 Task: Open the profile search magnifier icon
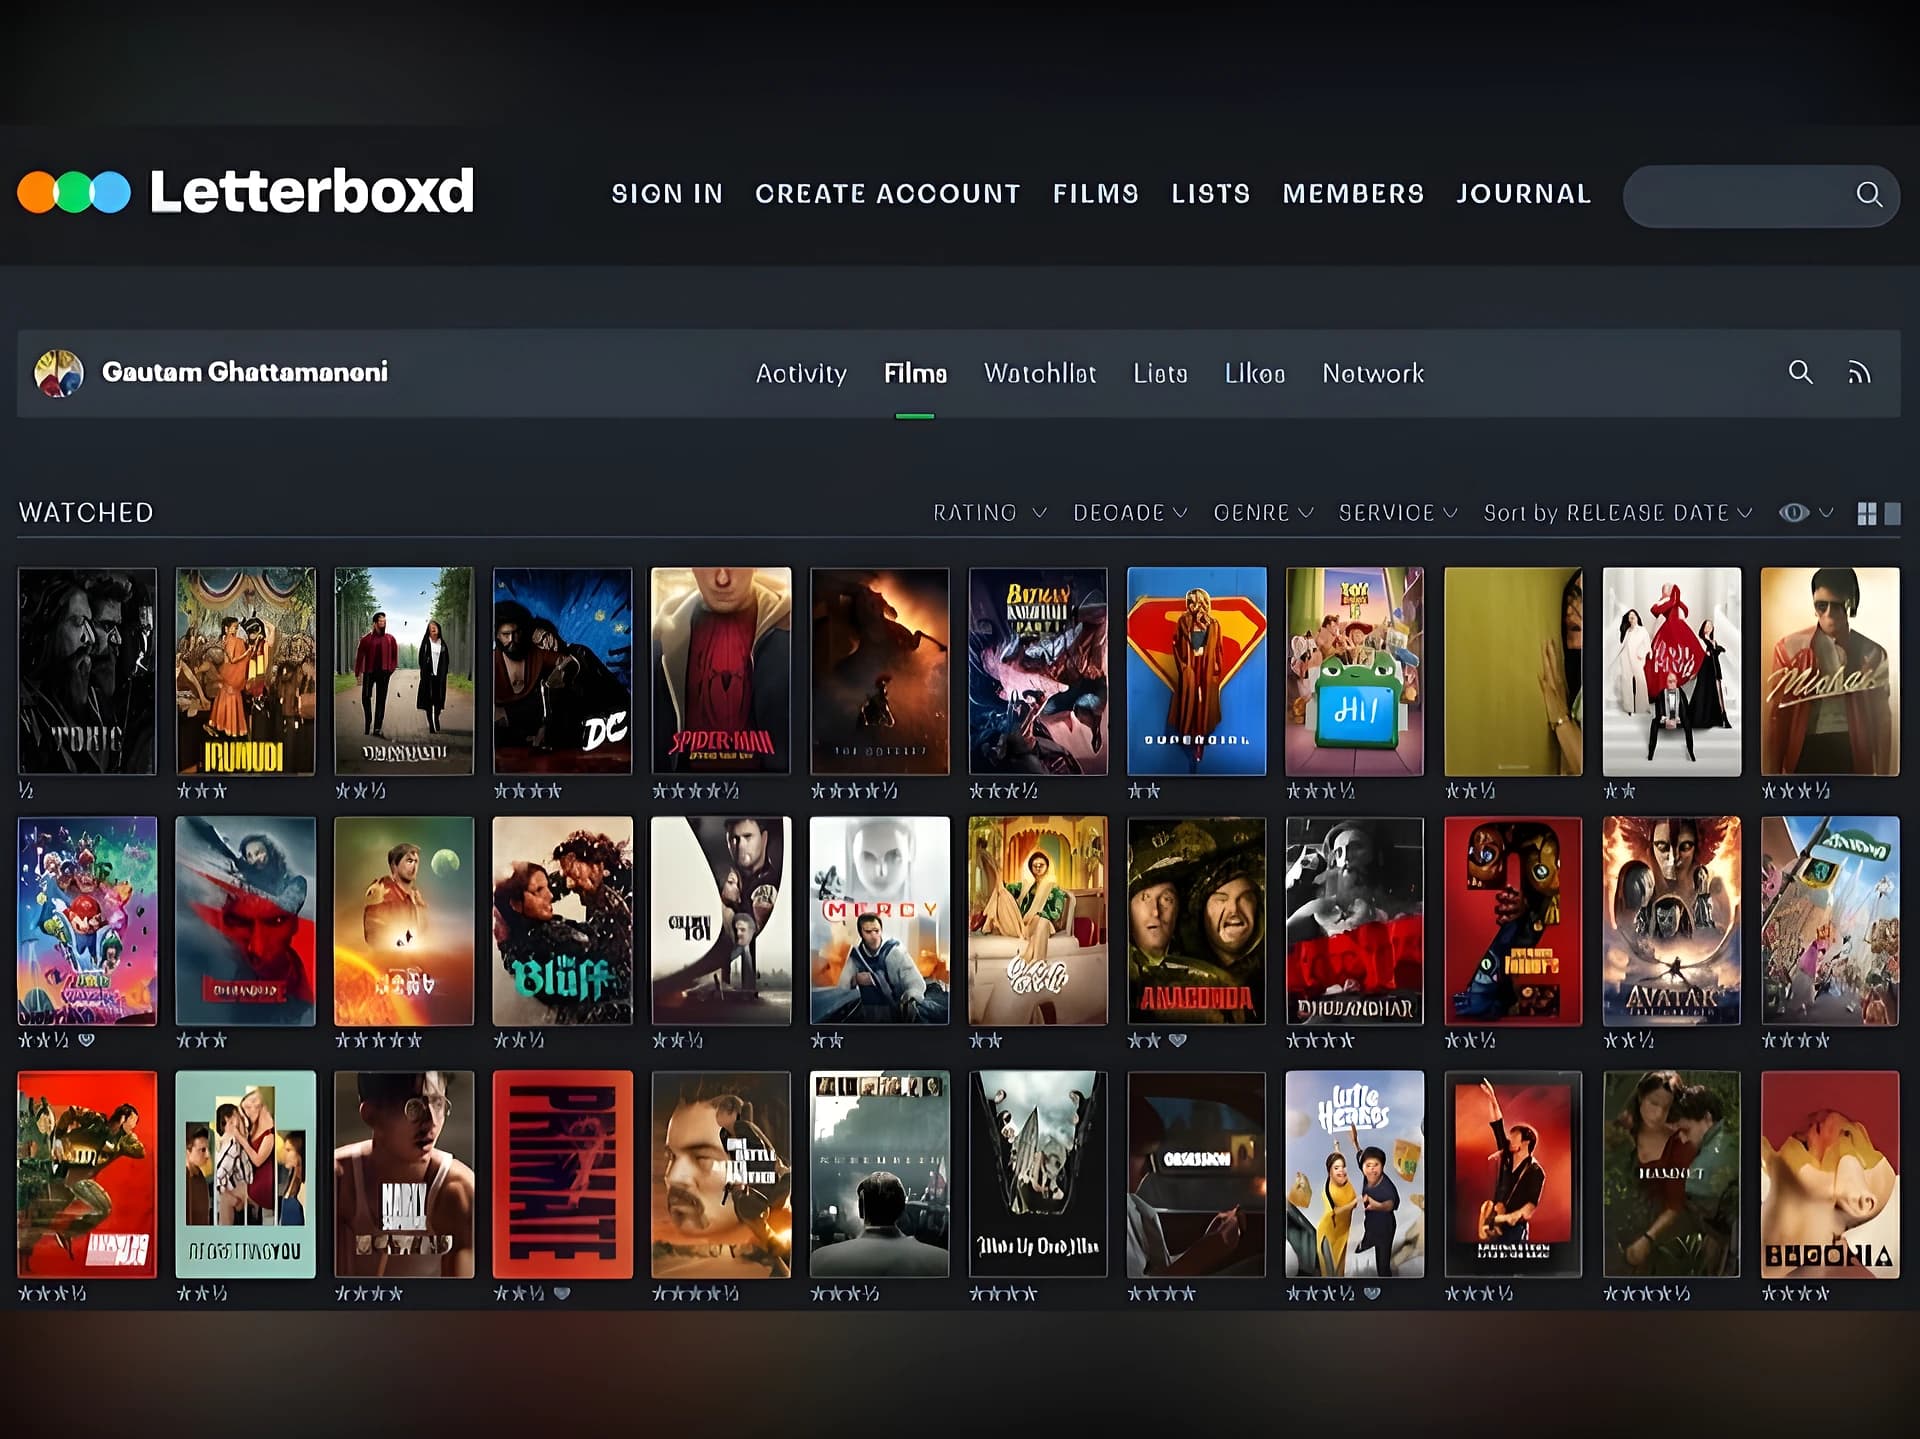1800,373
